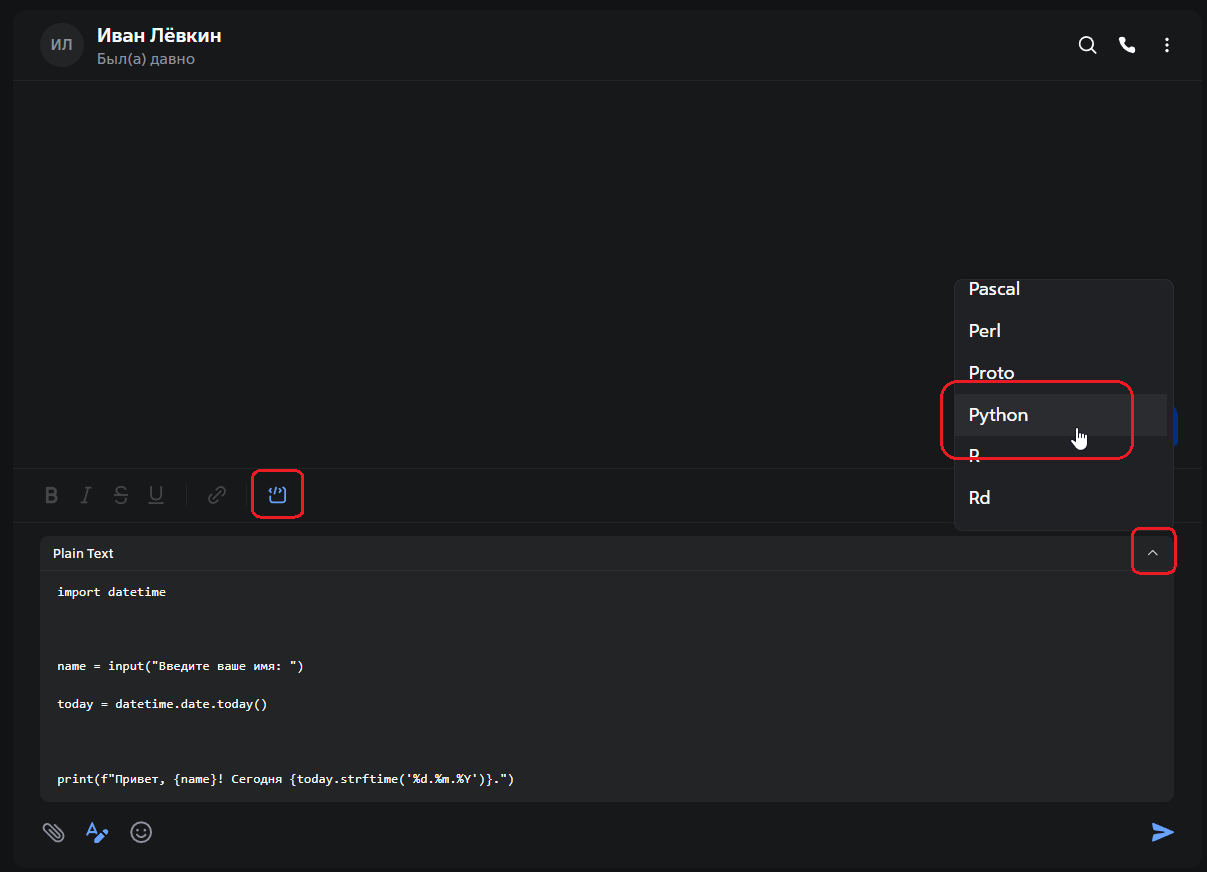The image size is (1207, 872).
Task: Open the text formatting options
Action: pyautogui.click(x=97, y=832)
